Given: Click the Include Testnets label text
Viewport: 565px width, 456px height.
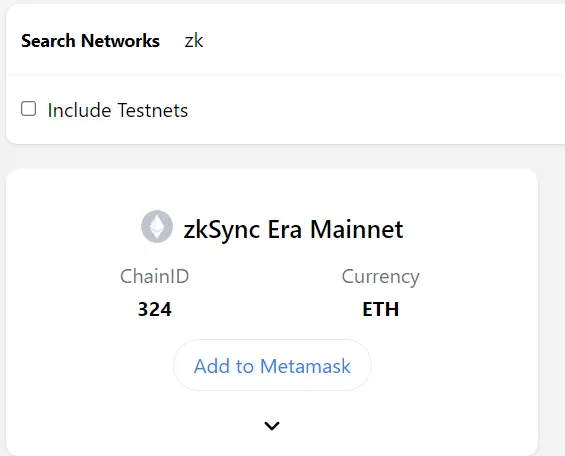Looking at the screenshot, I should coord(117,110).
